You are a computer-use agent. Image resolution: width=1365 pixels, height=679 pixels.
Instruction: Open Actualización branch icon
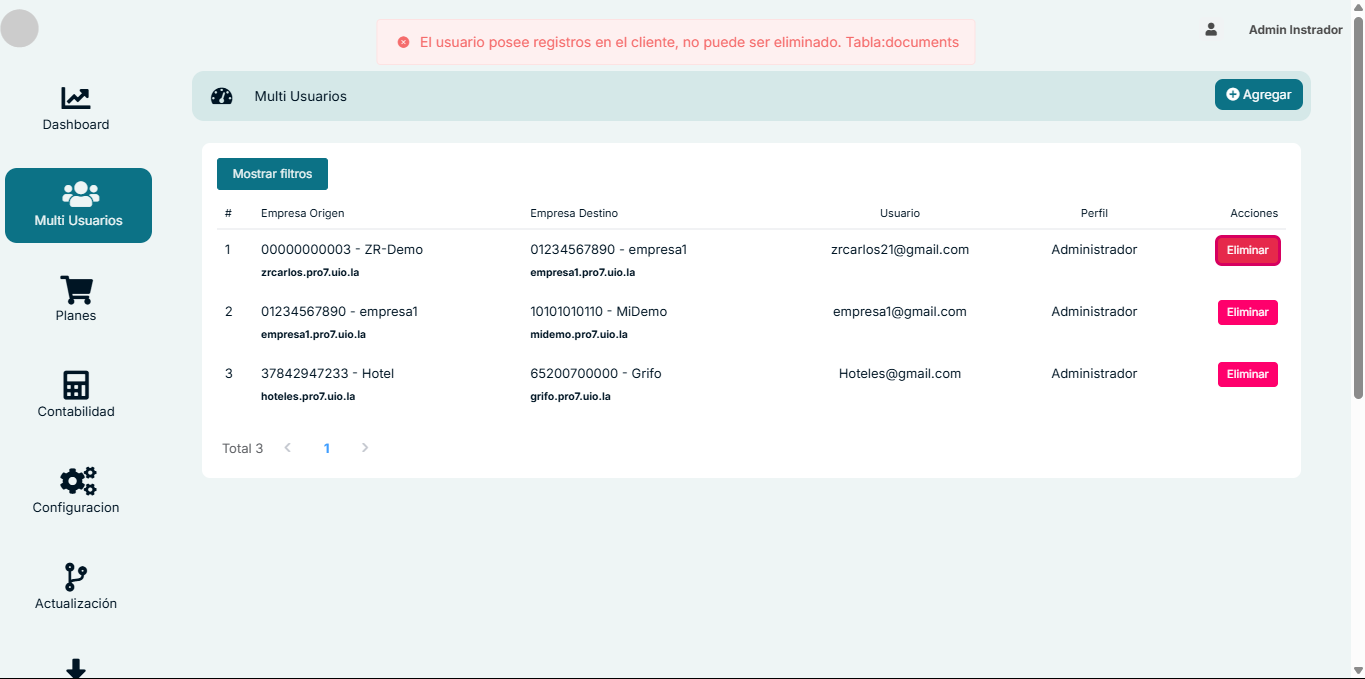pyautogui.click(x=76, y=577)
